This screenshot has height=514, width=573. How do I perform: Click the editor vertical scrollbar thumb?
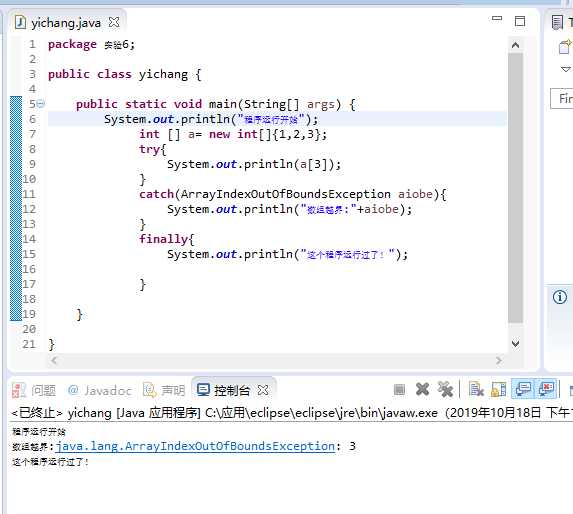[515, 188]
